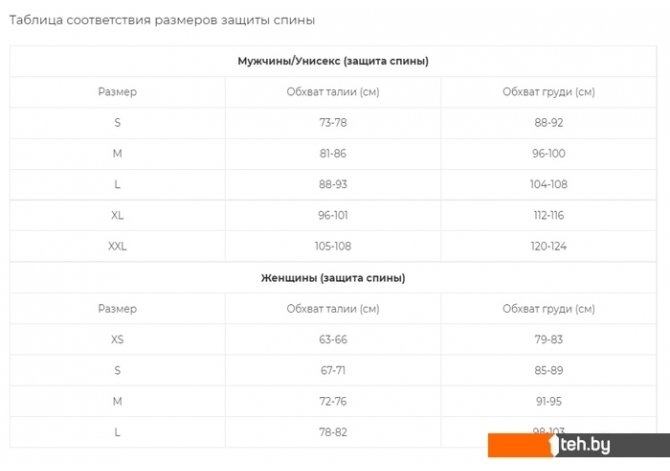Viewport: 670px width, 471px height.
Task: Click waist value 73-78
Action: (333, 123)
